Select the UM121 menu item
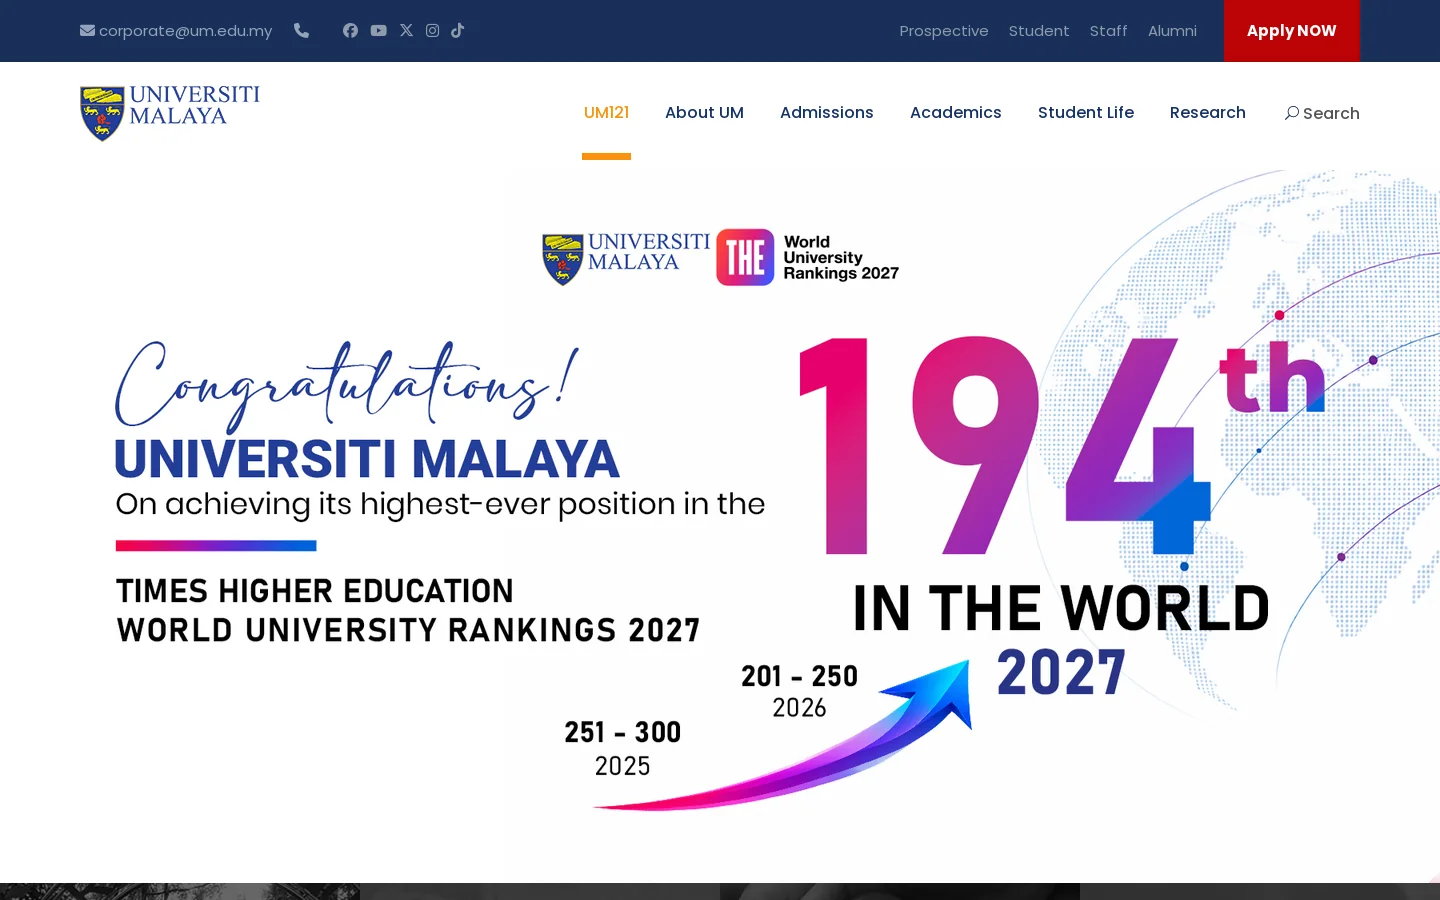 tap(606, 112)
